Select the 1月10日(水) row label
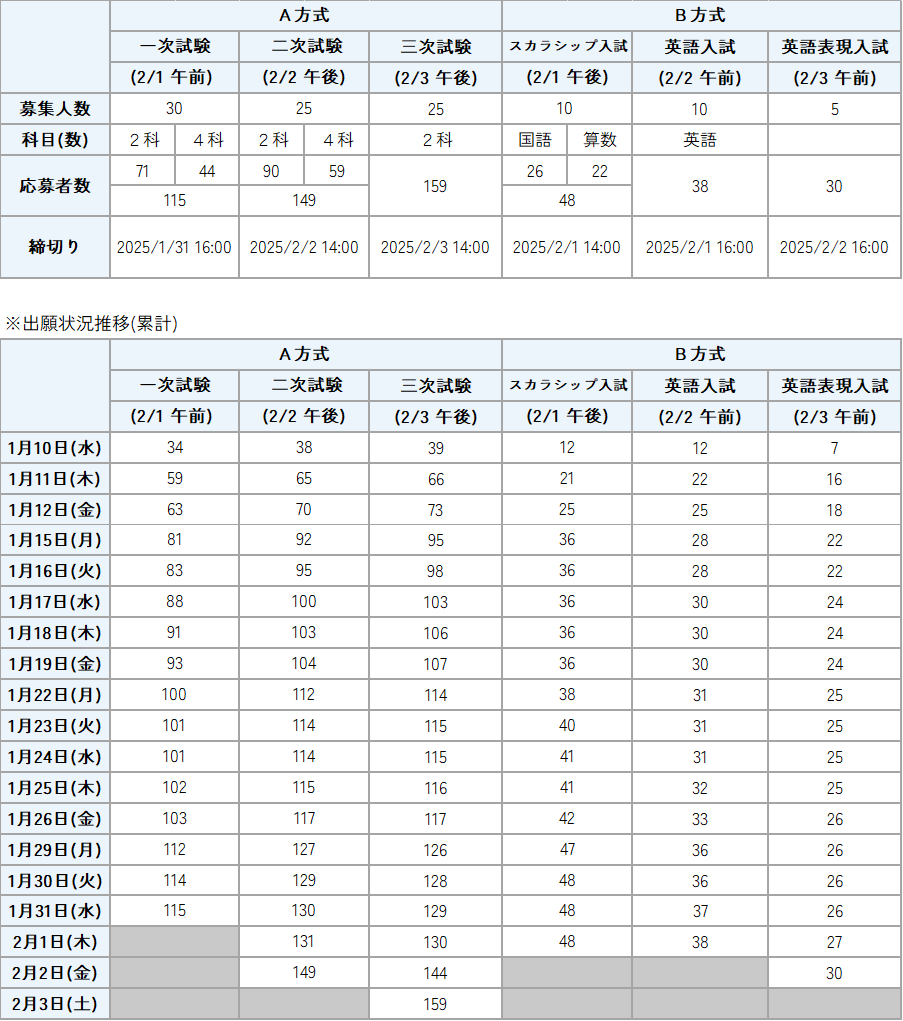This screenshot has height=1021, width=903. (55, 448)
